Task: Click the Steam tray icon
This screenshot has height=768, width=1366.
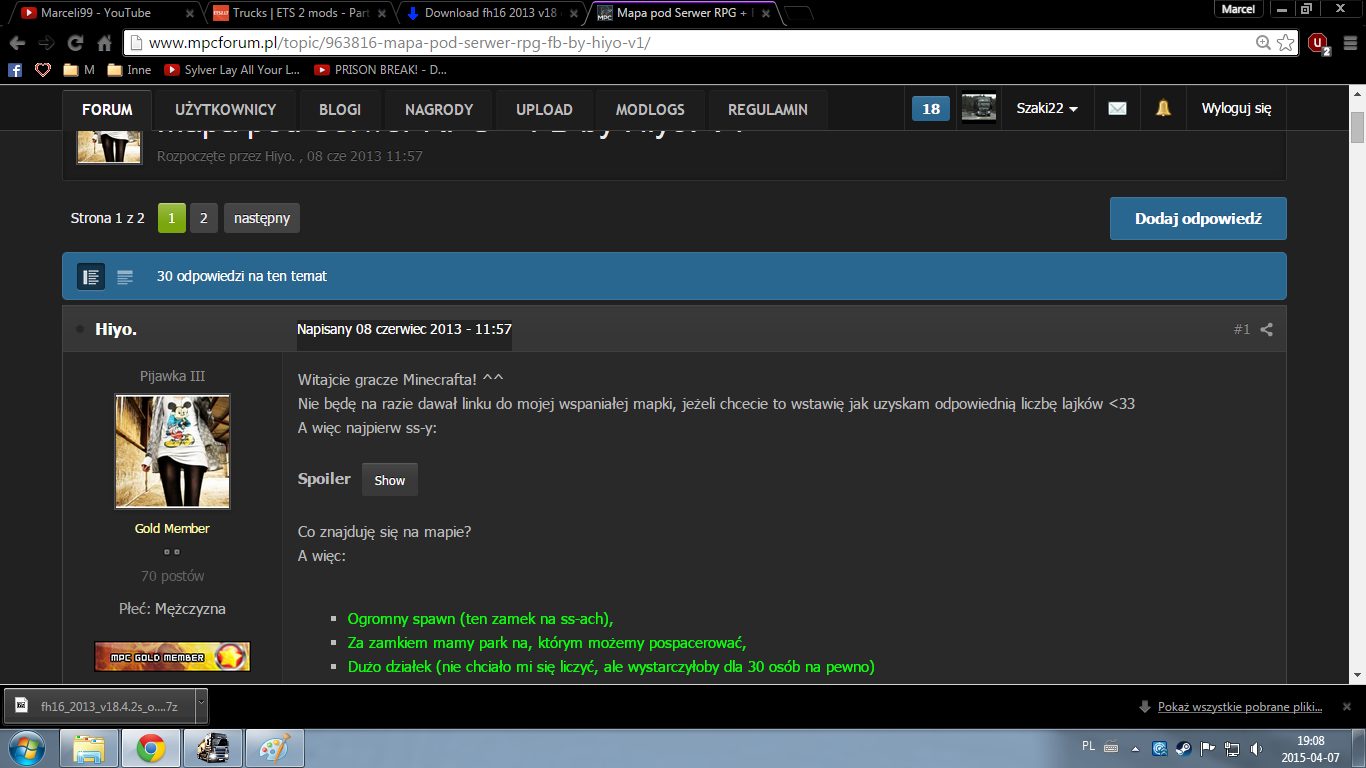Action: [x=1183, y=748]
